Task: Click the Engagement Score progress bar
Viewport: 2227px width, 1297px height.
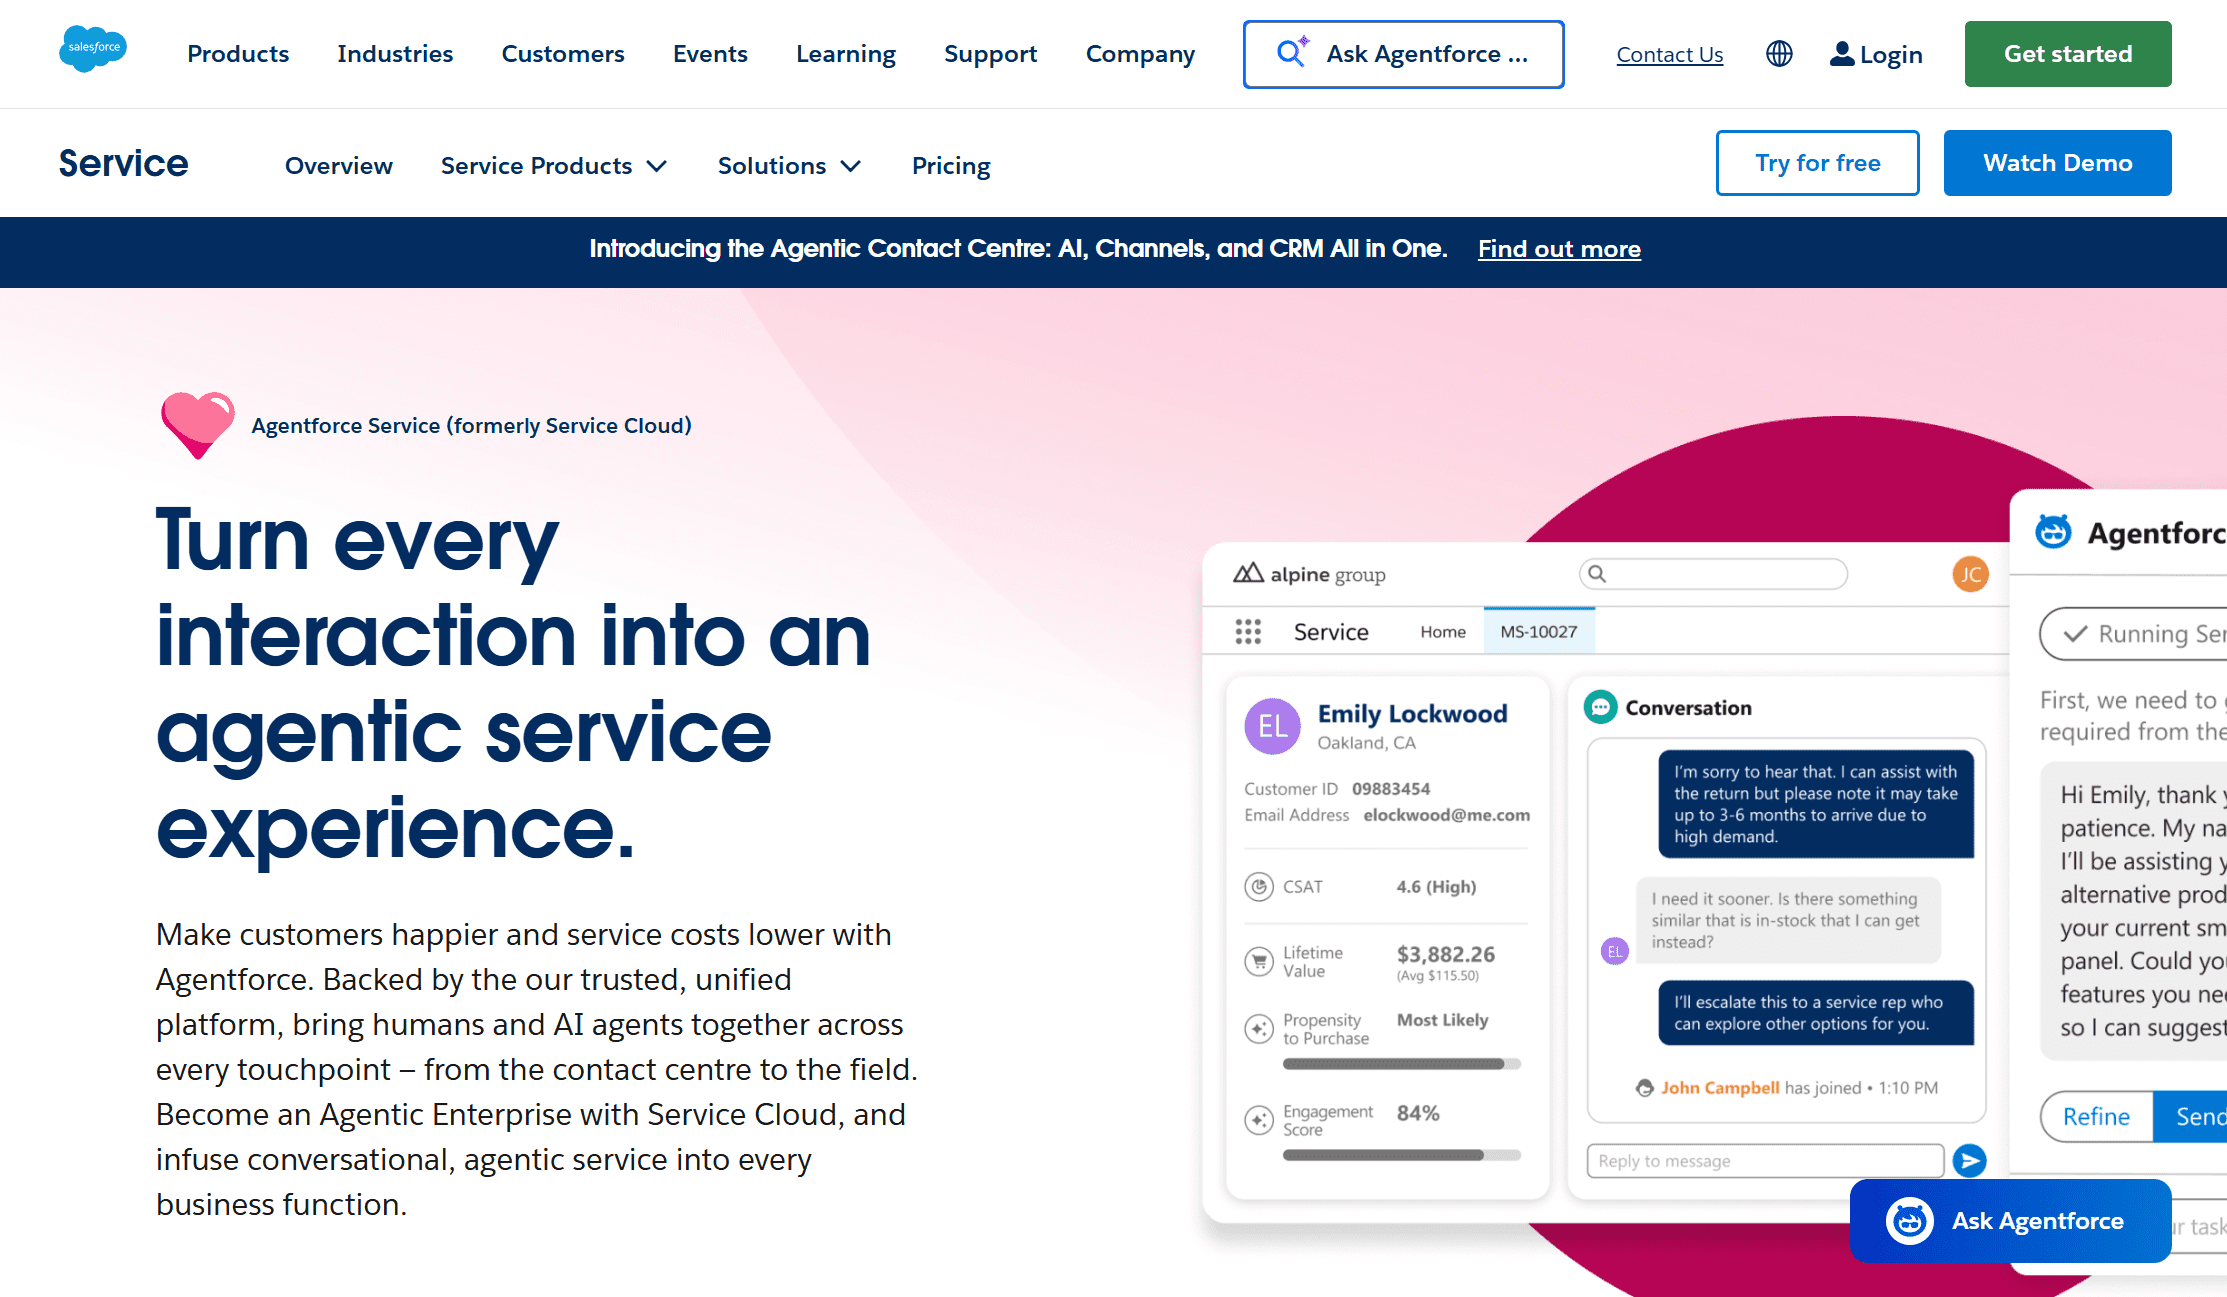Action: point(1401,1156)
